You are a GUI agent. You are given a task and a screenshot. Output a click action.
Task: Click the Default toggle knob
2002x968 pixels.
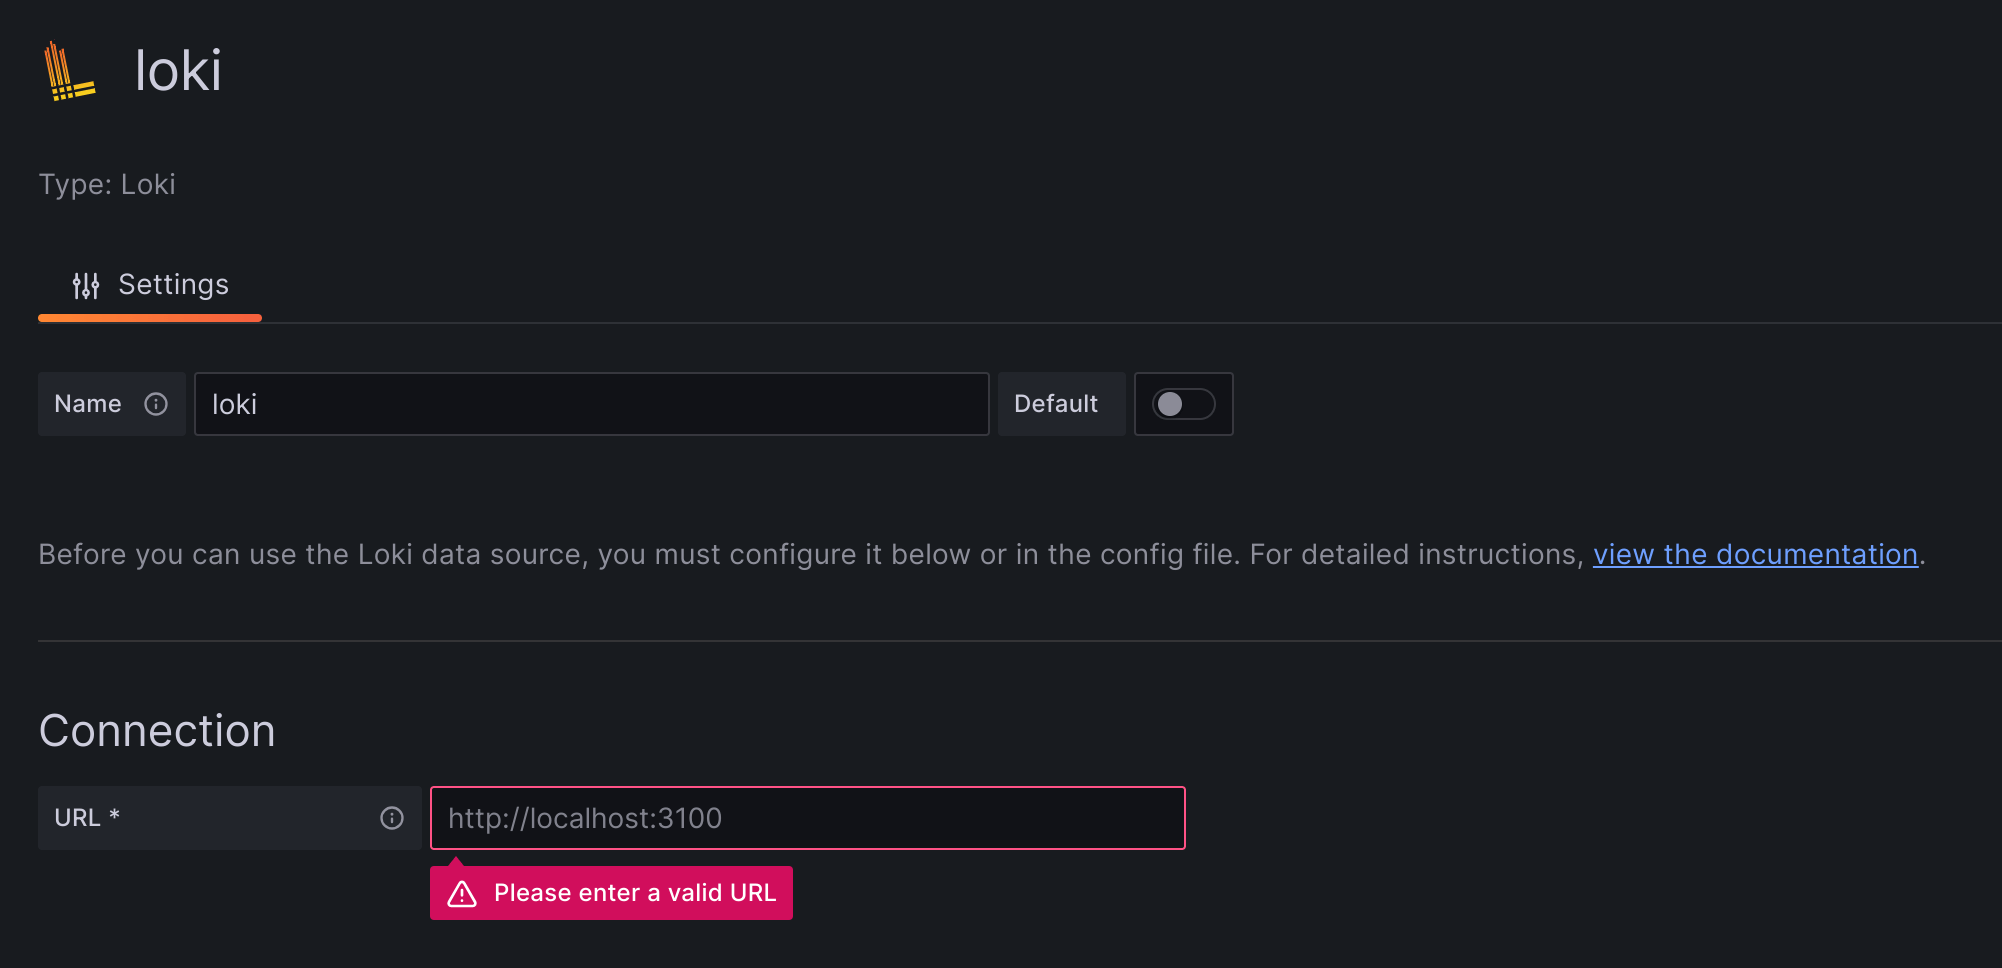1172,404
